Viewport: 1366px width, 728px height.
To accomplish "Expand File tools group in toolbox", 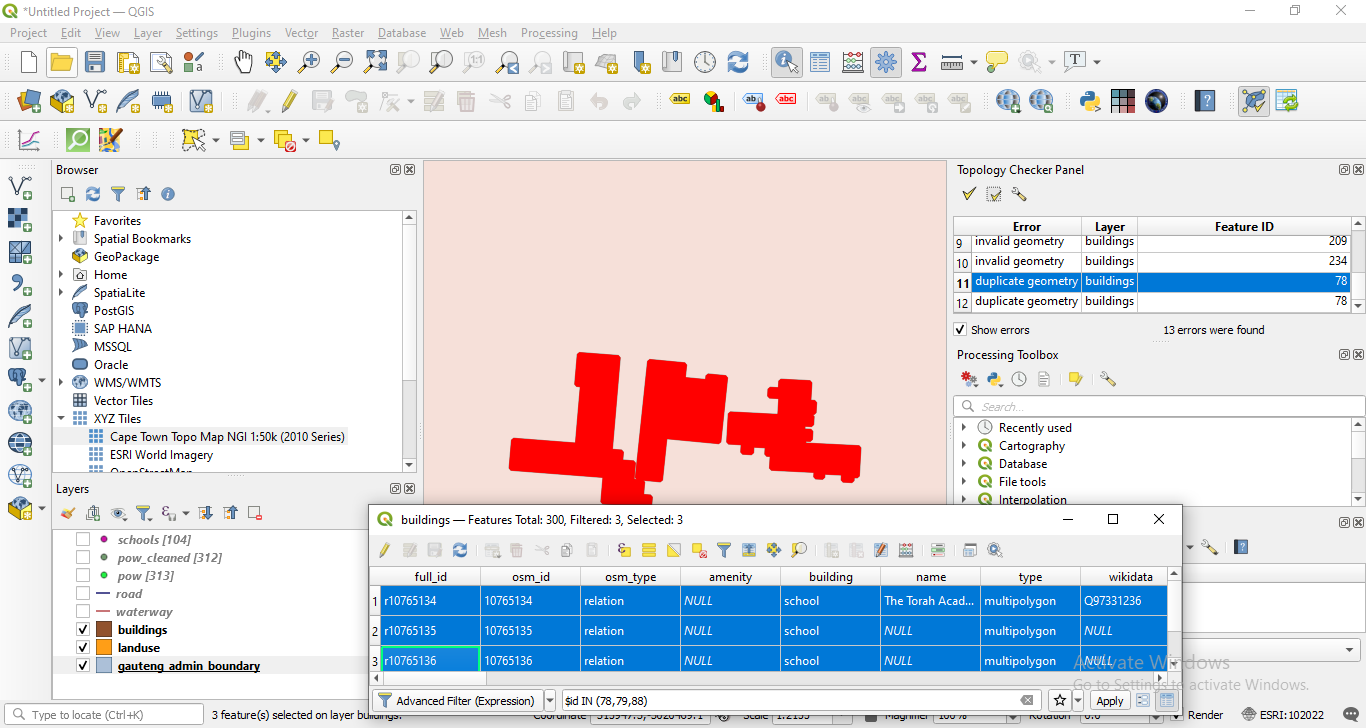I will [964, 482].
